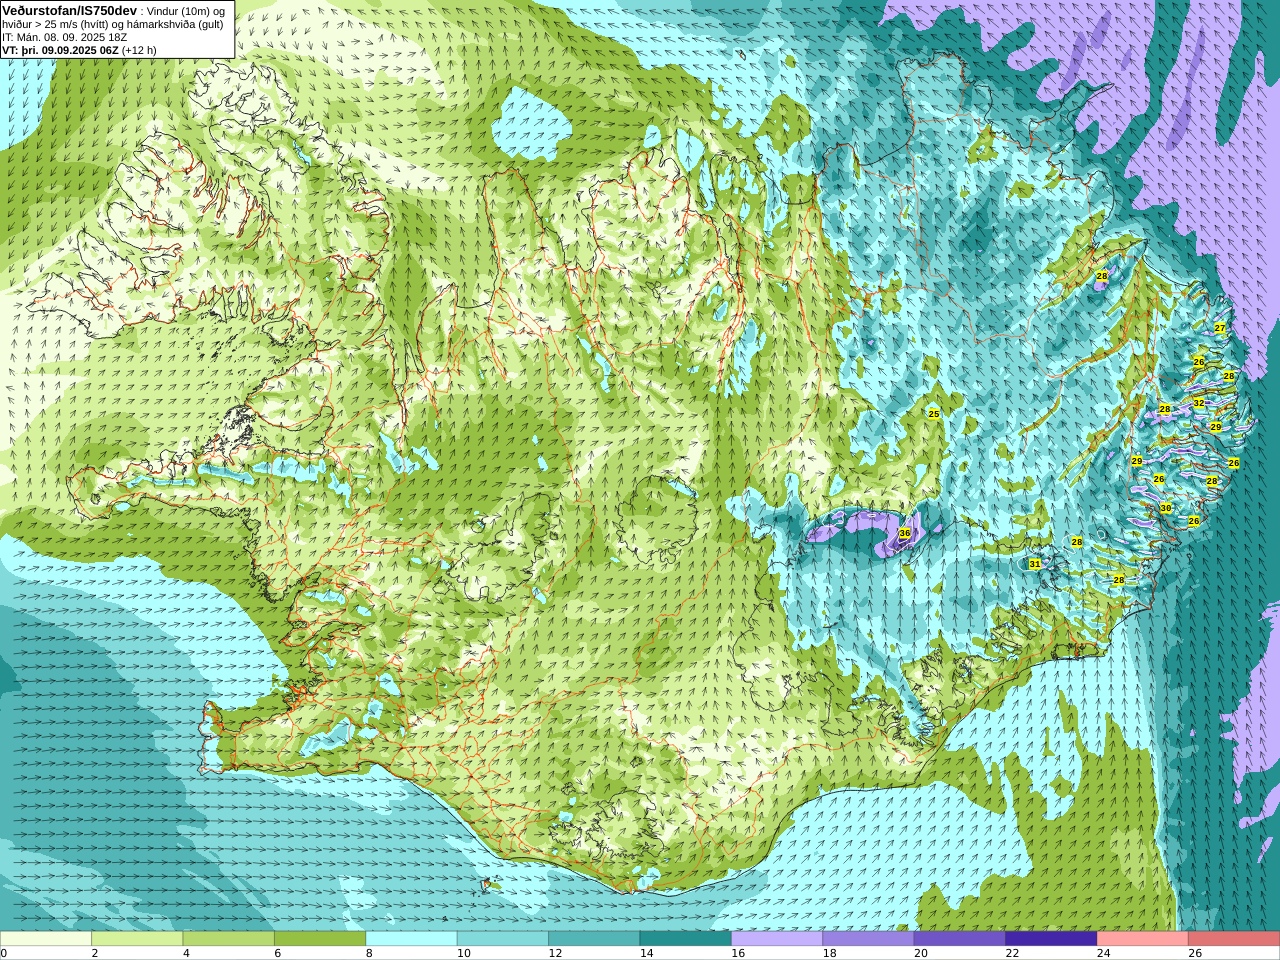Image resolution: width=1280 pixels, height=960 pixels.
Task: Click the salmon above-26 m/s legend swatch
Action: [1234, 939]
